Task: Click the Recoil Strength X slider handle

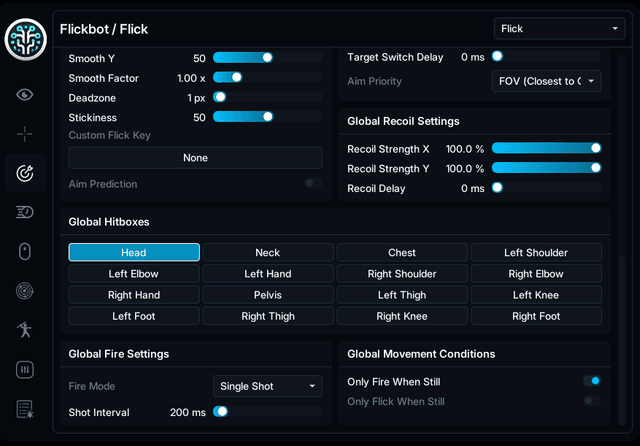Action: point(596,148)
